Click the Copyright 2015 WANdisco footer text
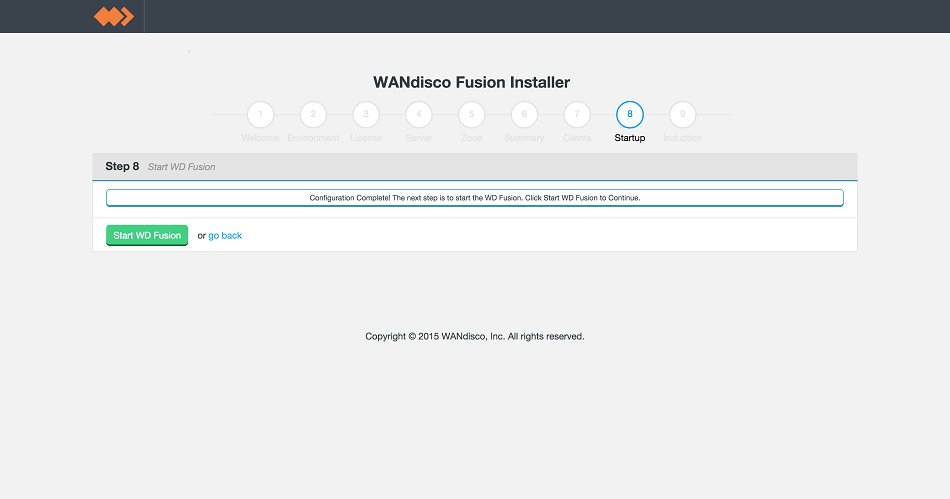 (x=475, y=336)
